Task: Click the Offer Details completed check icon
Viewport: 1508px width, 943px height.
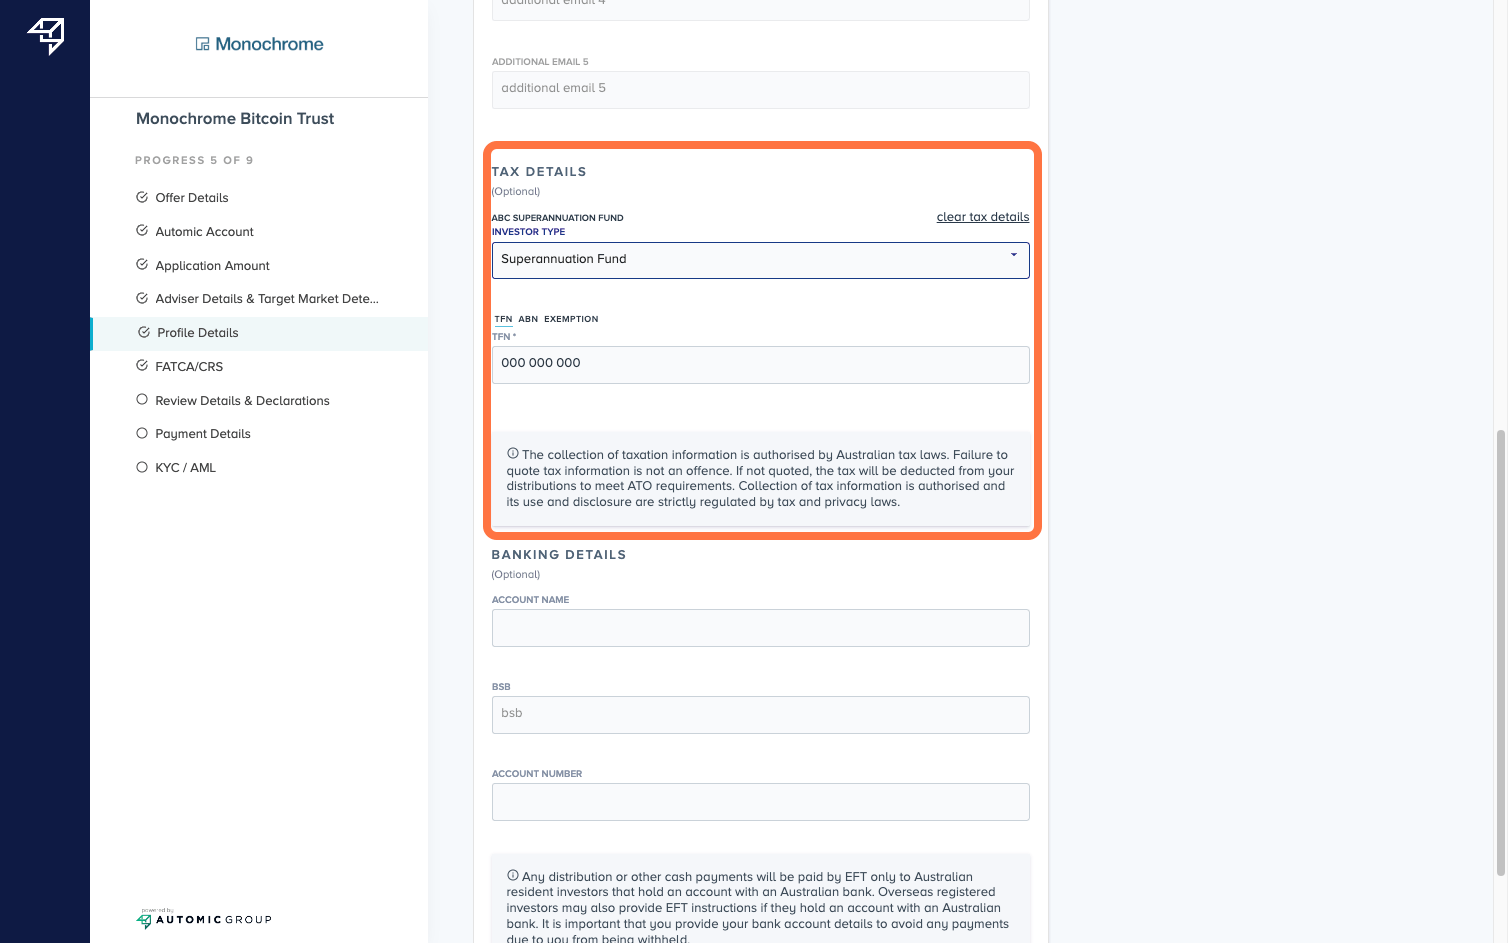Action: [142, 197]
